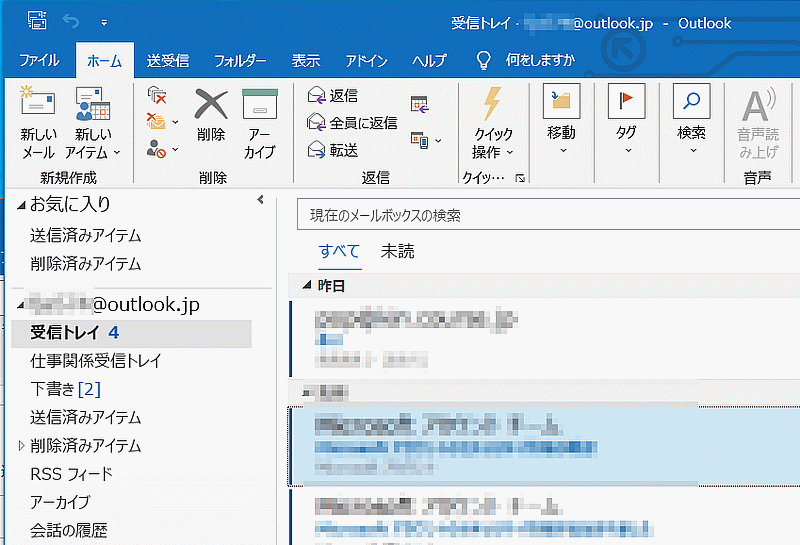The image size is (800, 545).
Task: Click the Move (移動) folder icon
Action: tap(561, 101)
